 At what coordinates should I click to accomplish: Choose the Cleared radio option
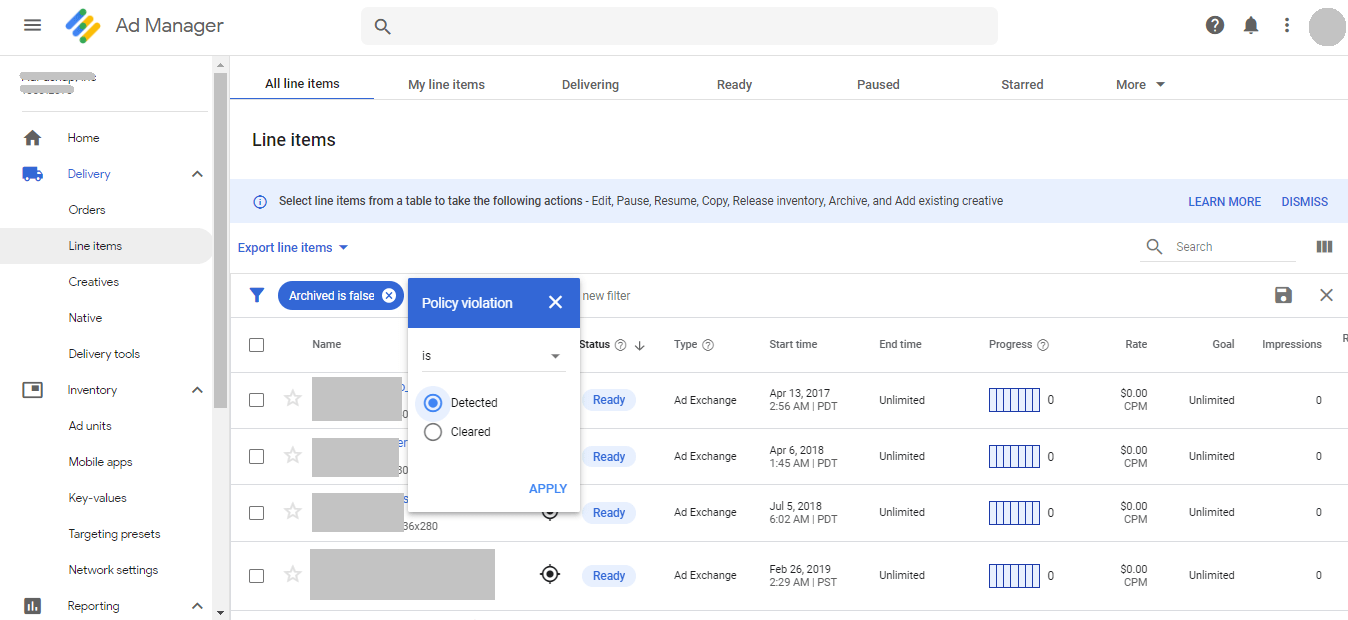pos(433,432)
